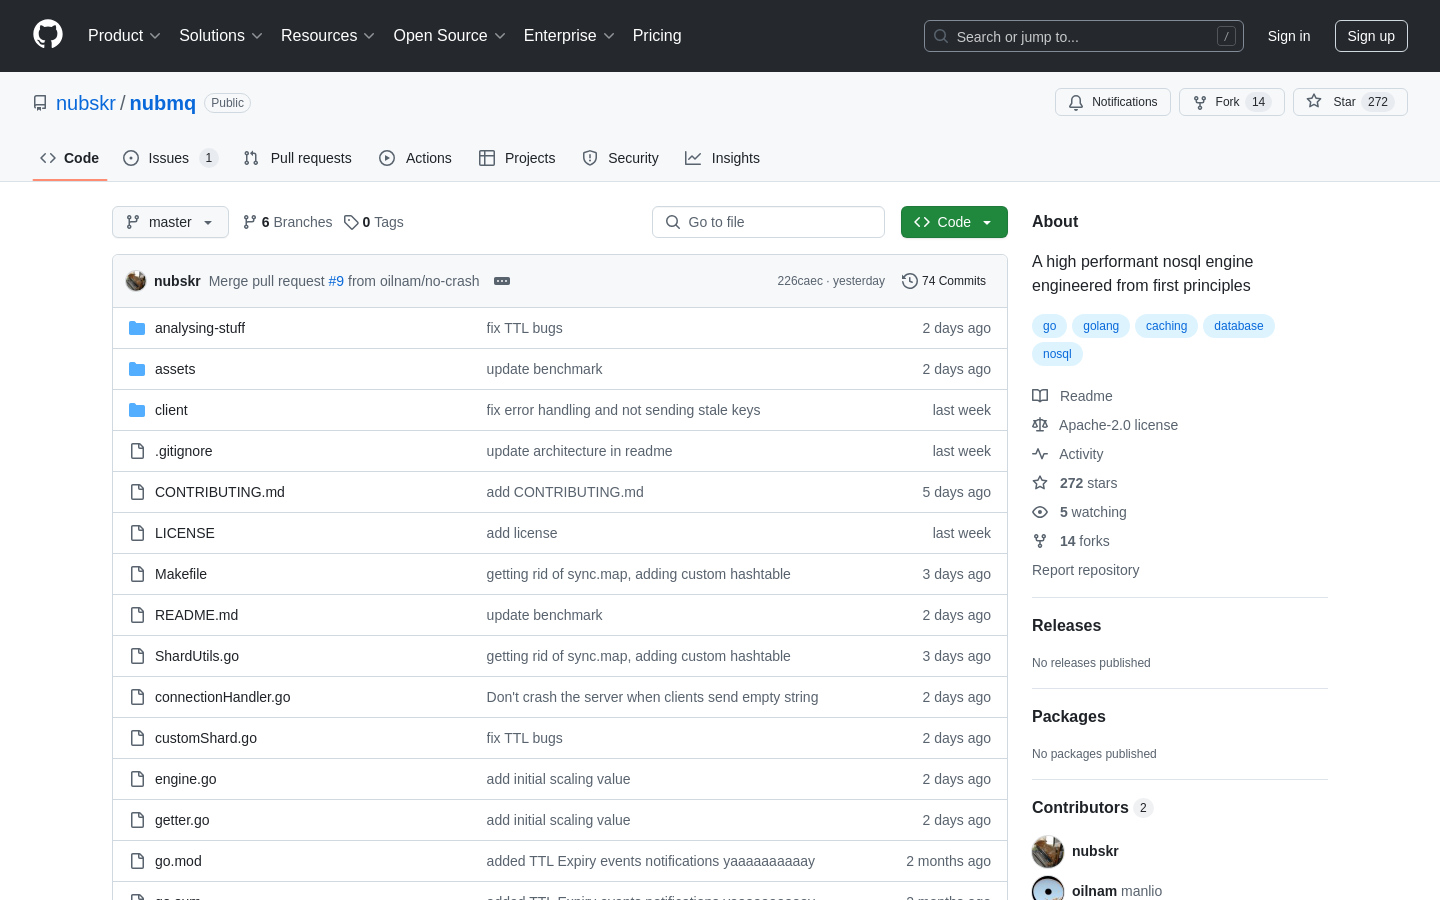1440x900 pixels.
Task: Click the Search or jump to field
Action: pyautogui.click(x=1084, y=36)
